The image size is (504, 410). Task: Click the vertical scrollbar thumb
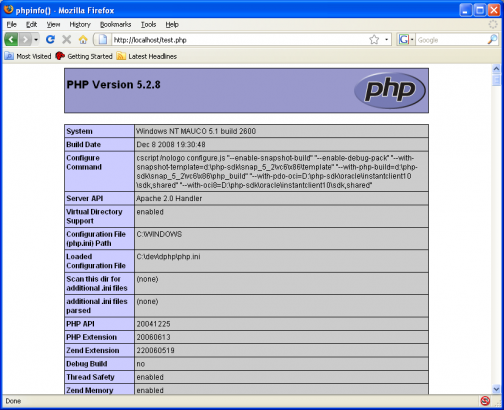(496, 80)
